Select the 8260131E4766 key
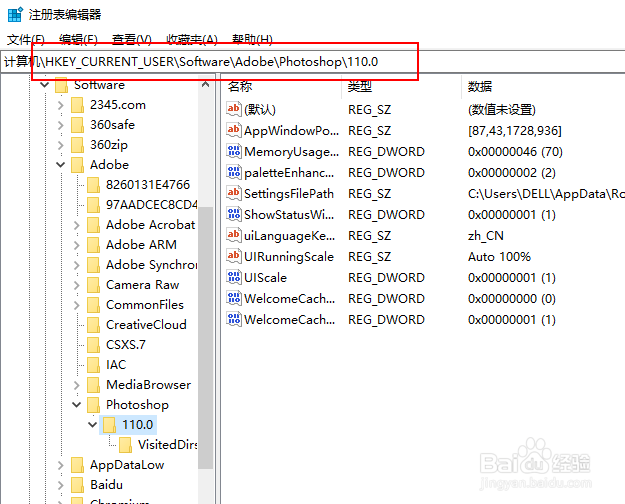Screen dimensions: 625x504 click(x=148, y=185)
